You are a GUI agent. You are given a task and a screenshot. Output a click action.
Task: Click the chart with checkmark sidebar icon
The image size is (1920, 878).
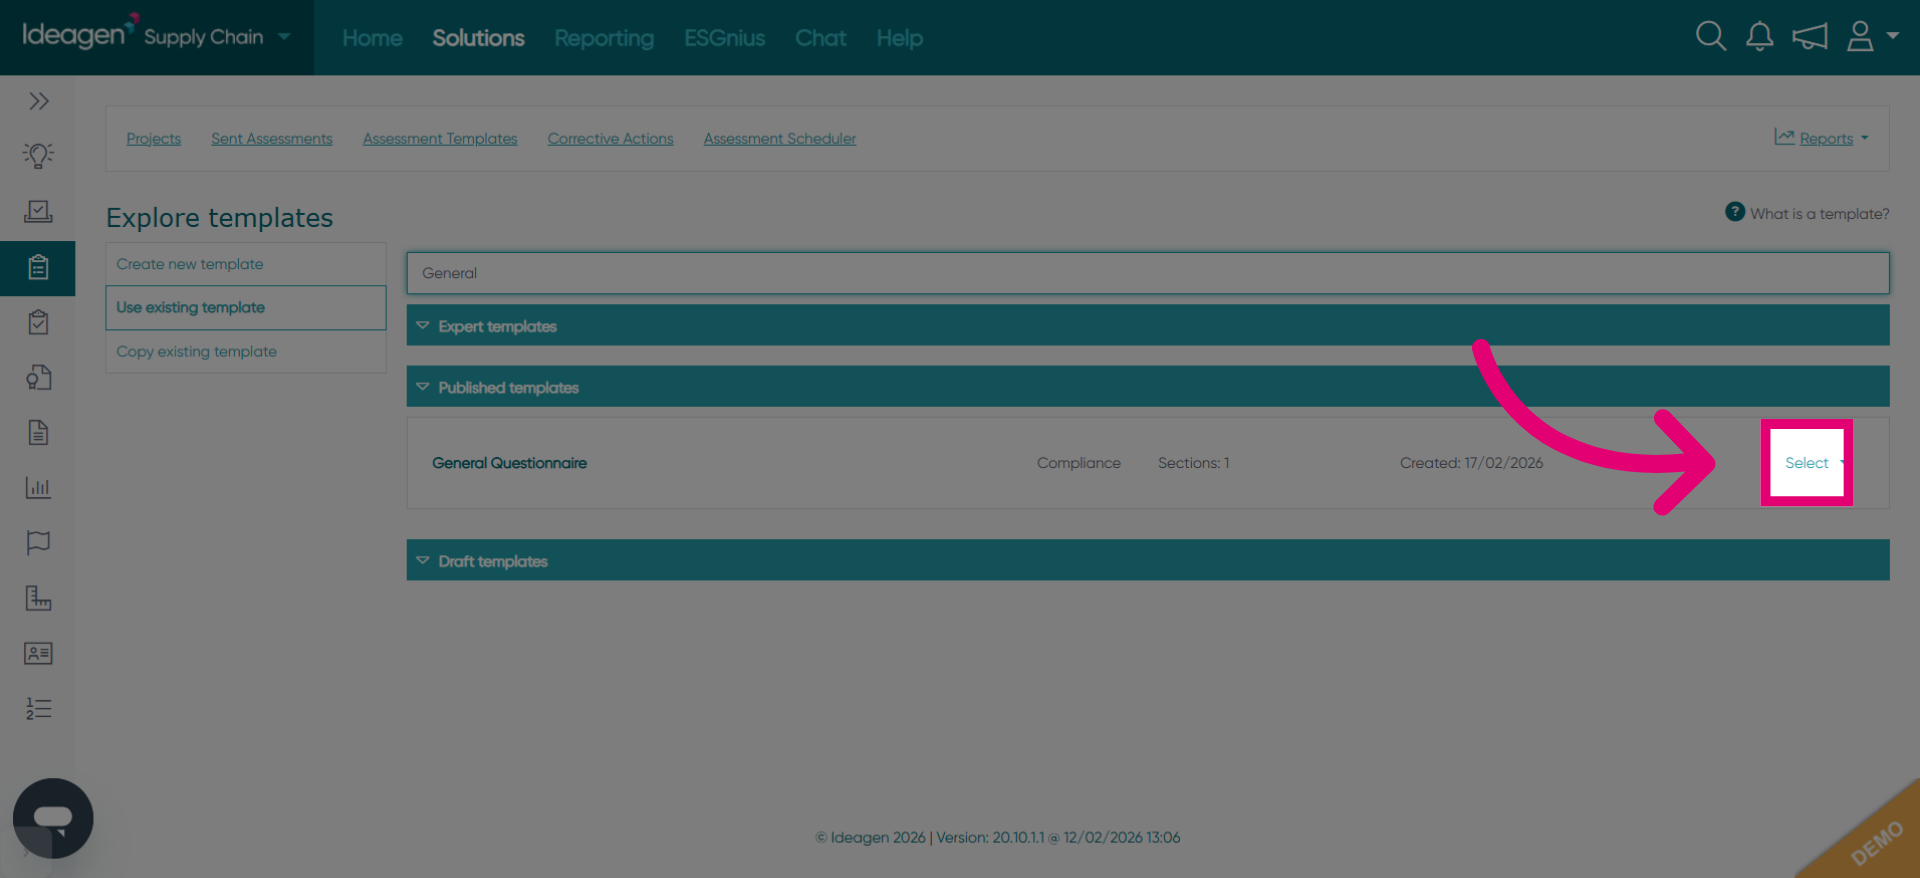38,211
